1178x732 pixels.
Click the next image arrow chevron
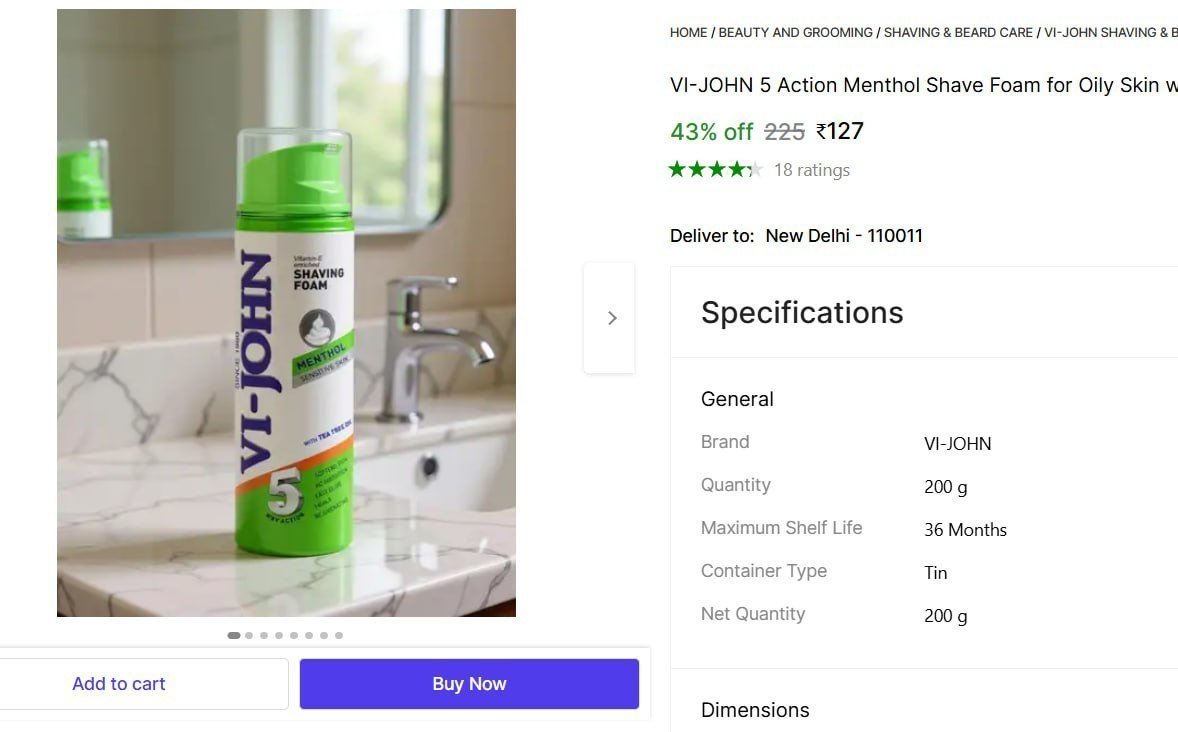pyautogui.click(x=611, y=317)
